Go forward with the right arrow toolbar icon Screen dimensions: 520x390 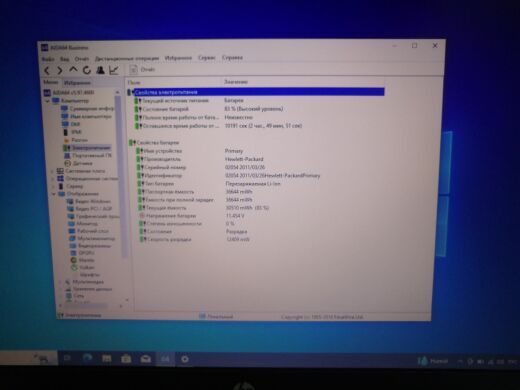60,70
